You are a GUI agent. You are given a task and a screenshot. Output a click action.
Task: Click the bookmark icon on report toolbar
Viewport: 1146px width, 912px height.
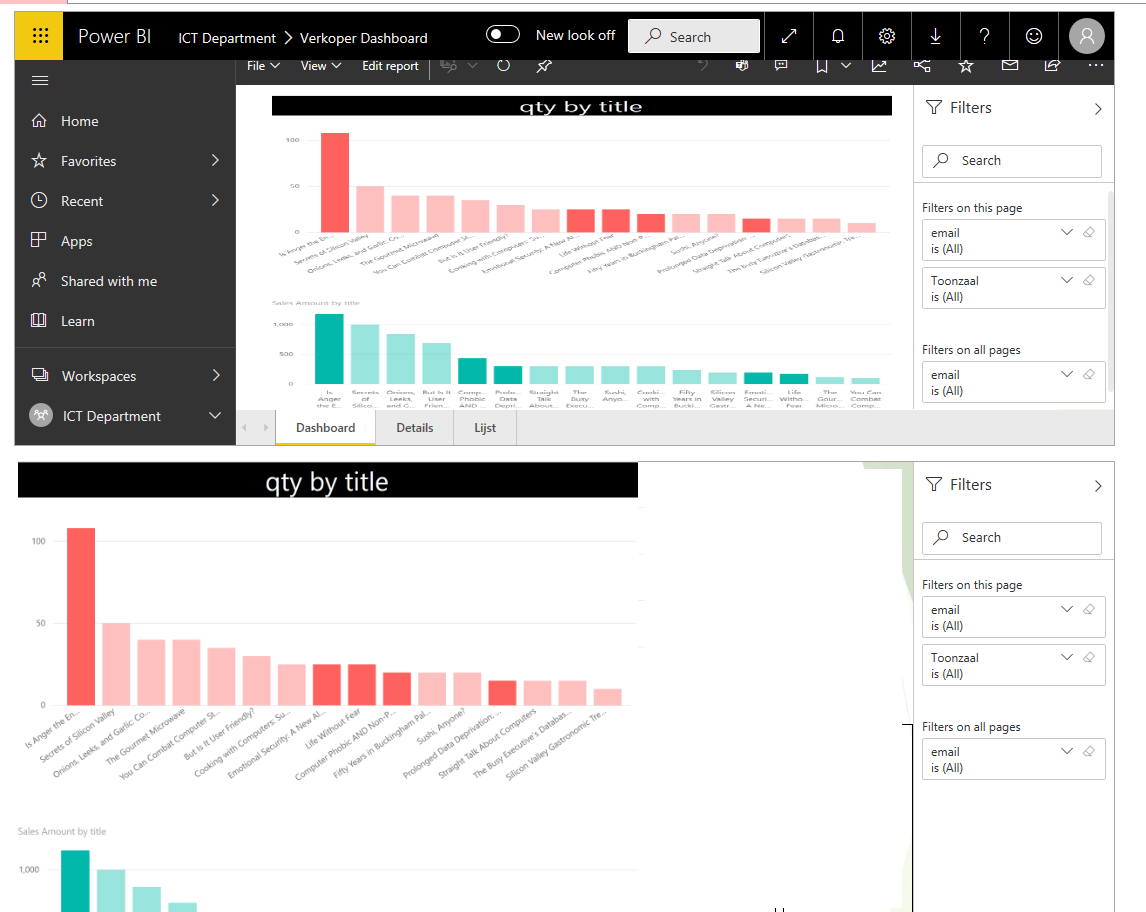(821, 66)
